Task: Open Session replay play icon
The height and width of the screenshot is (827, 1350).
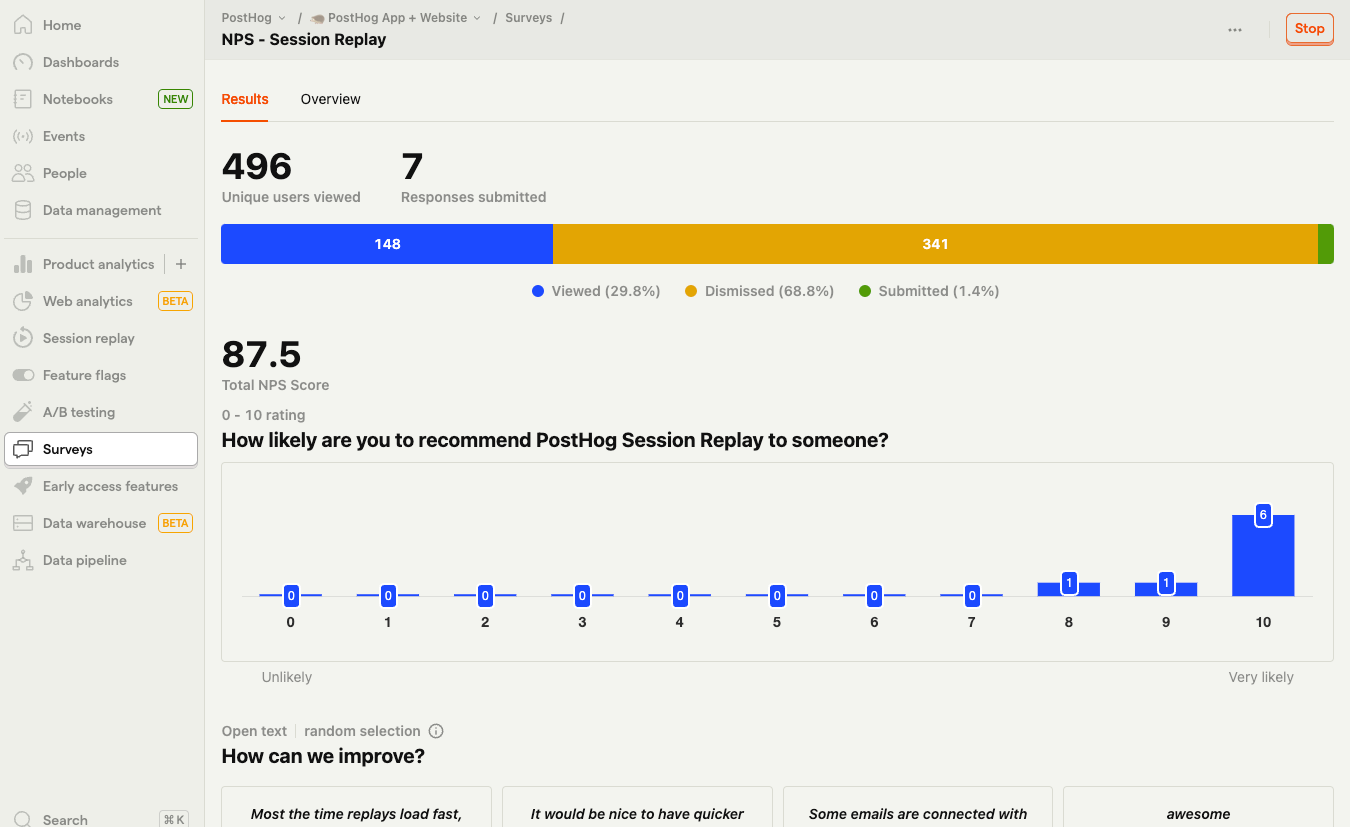Action: pos(23,338)
